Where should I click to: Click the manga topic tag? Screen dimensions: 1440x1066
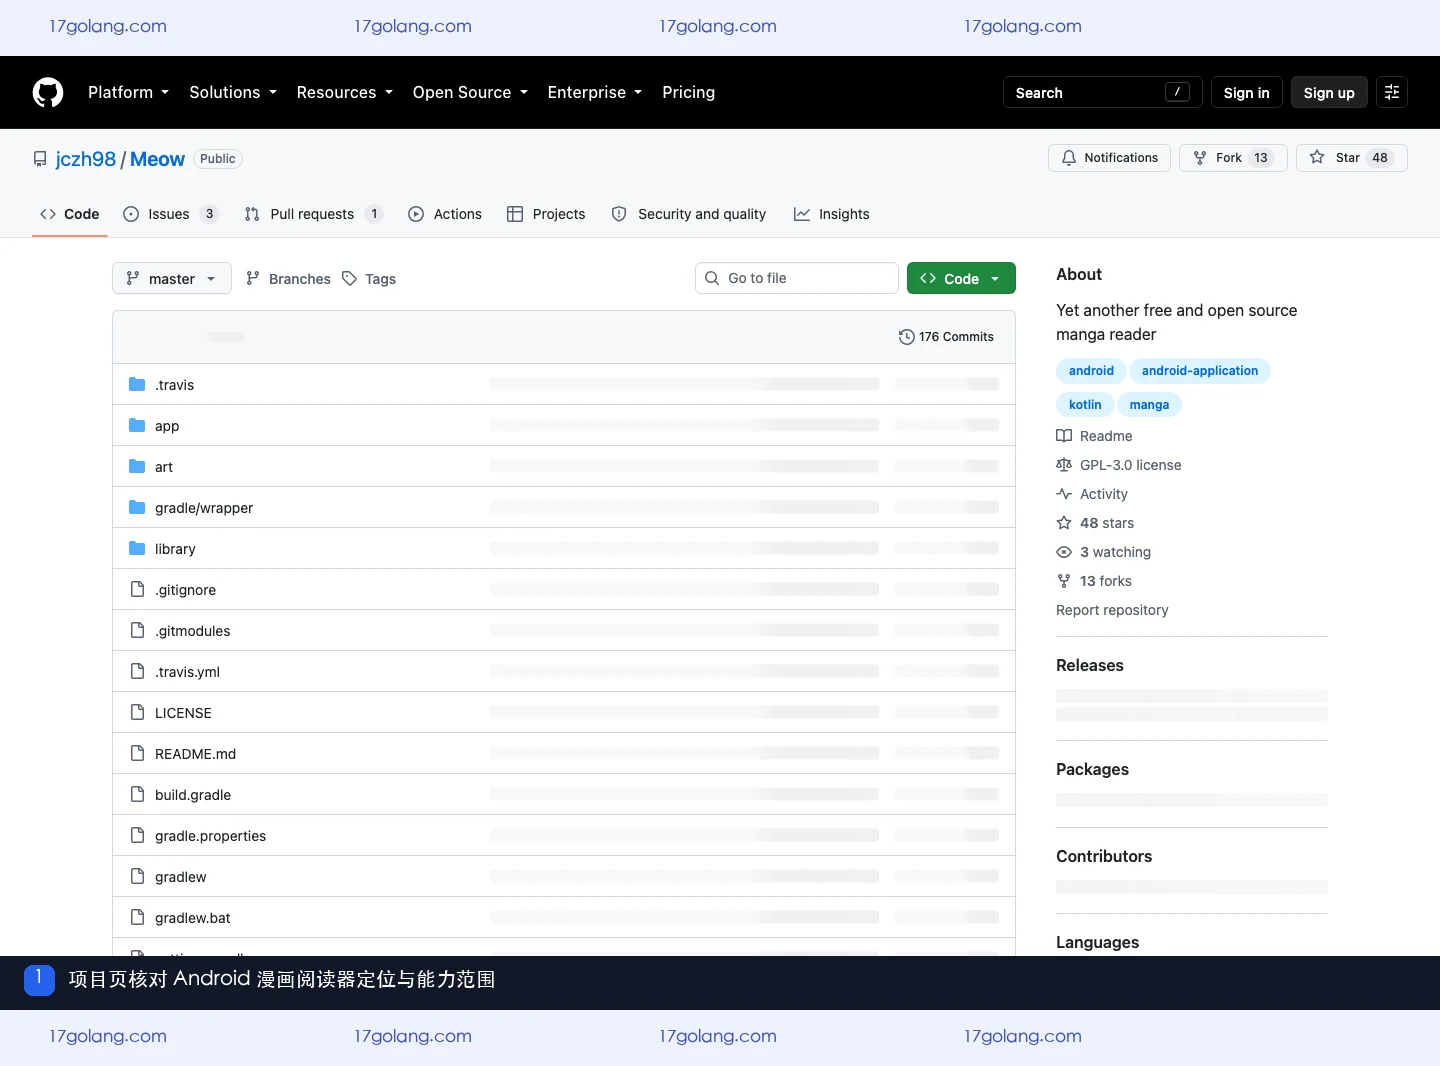tap(1149, 405)
